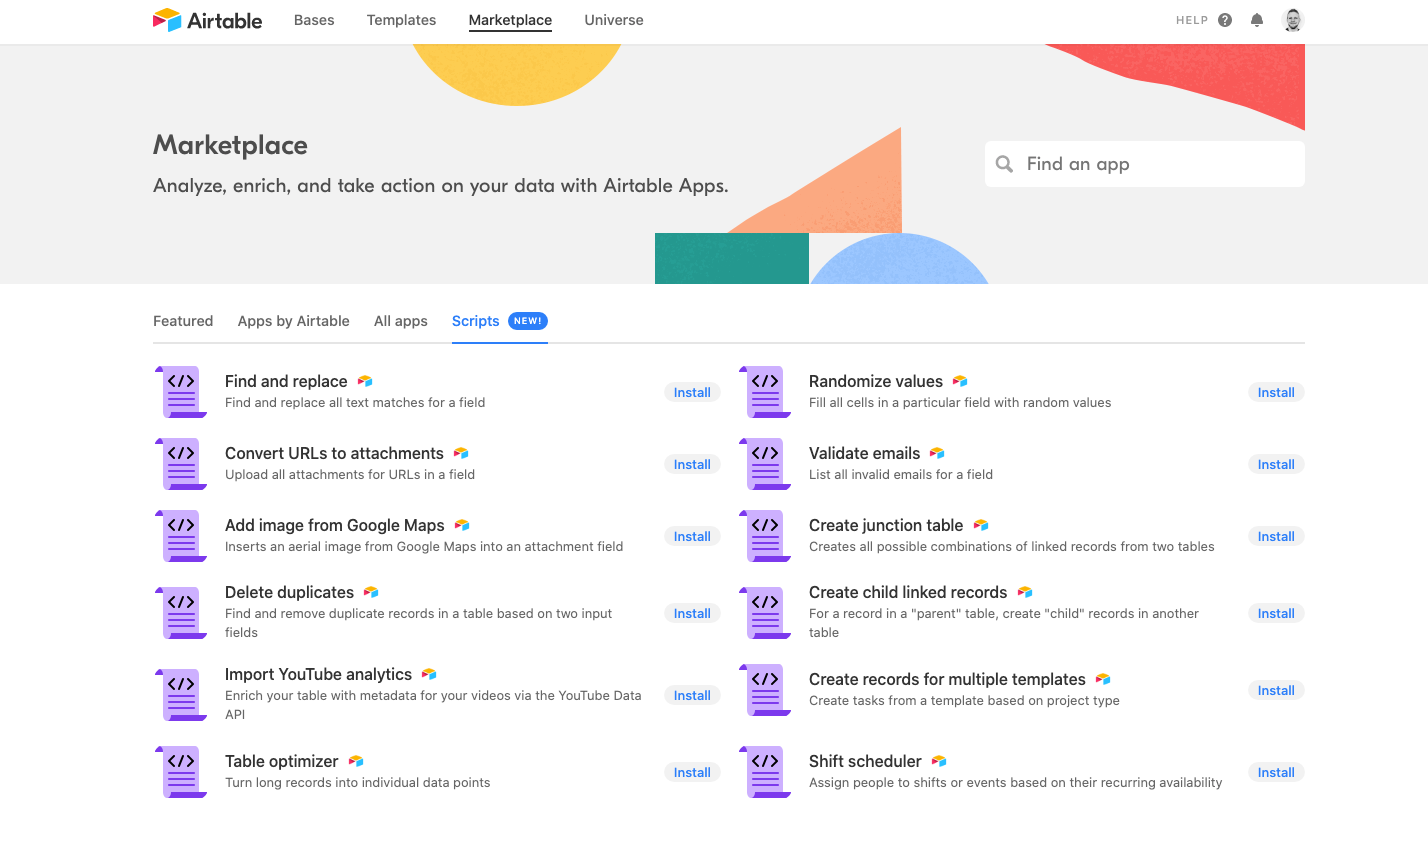This screenshot has height=844, width=1428.
Task: Install the Delete duplicates script
Action: click(x=692, y=613)
